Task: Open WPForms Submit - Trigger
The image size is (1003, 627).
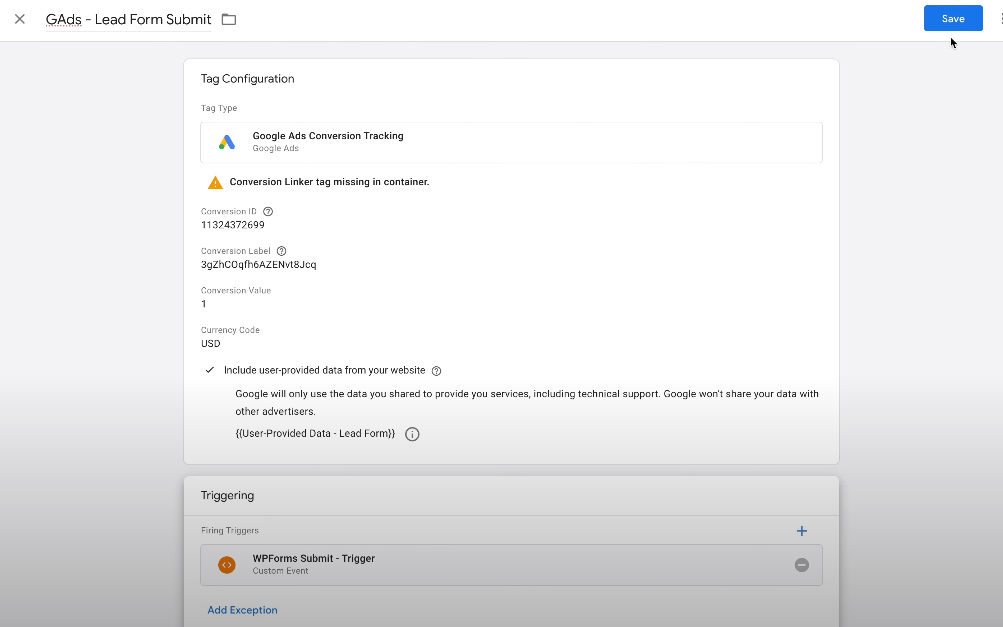Action: tap(511, 565)
